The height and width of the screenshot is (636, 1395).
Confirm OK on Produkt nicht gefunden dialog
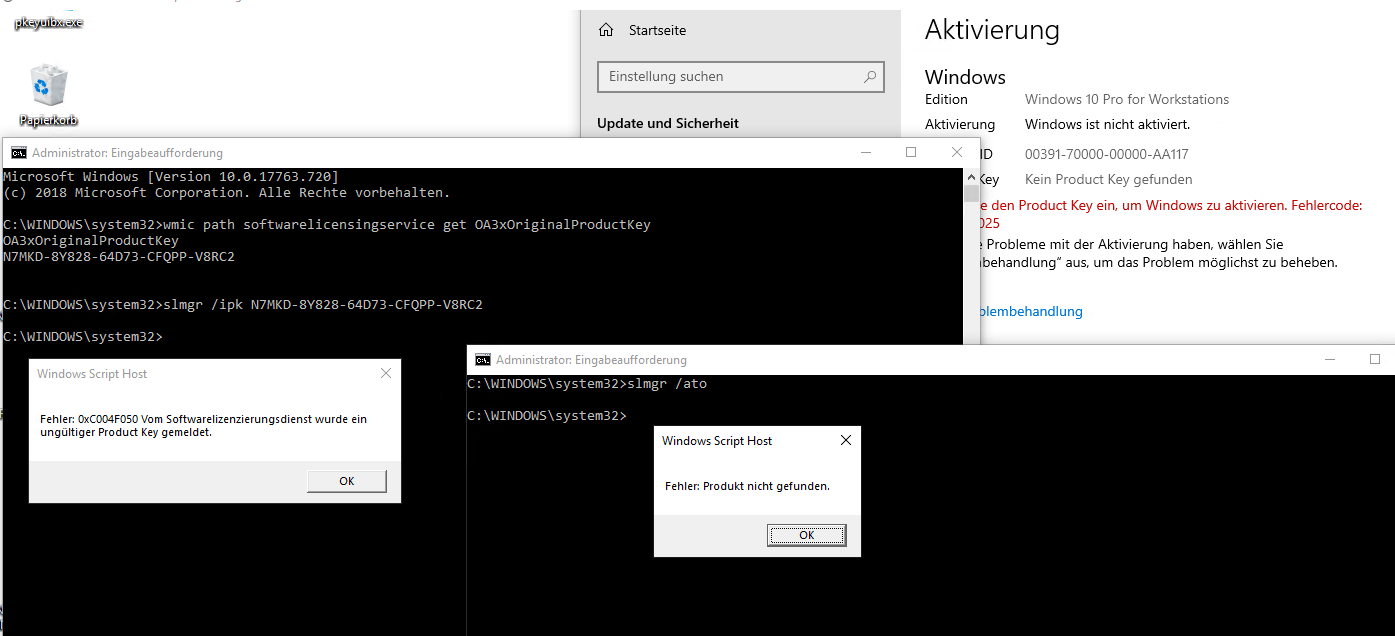806,535
